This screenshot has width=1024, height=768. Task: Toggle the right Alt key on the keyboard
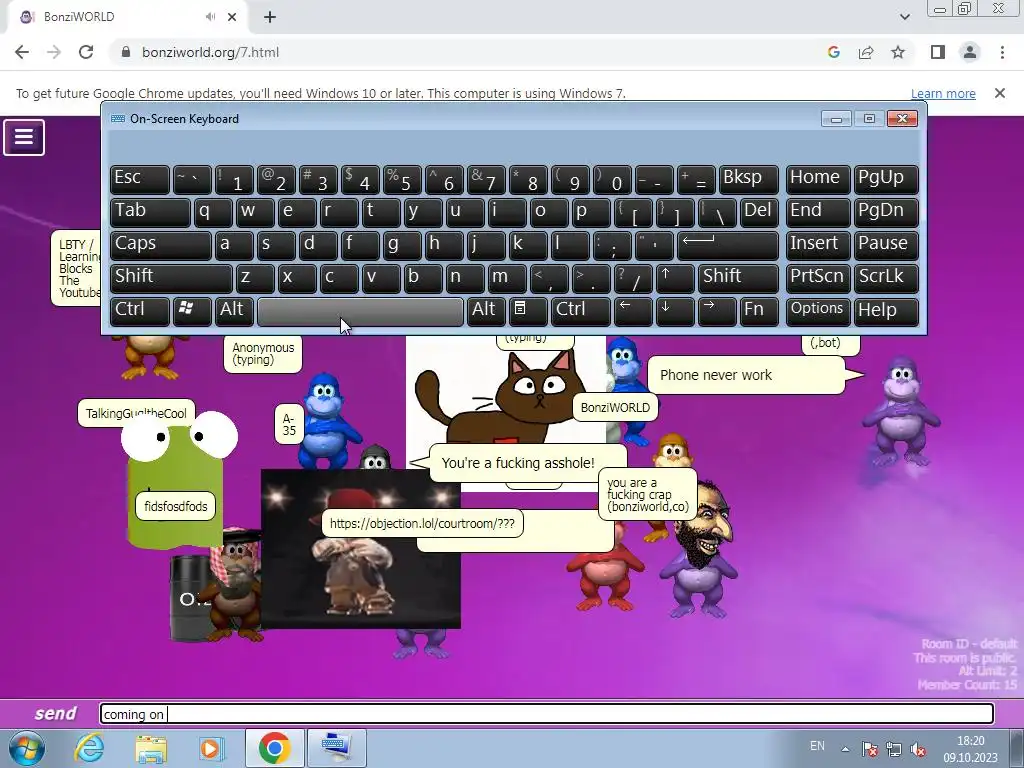click(x=486, y=310)
